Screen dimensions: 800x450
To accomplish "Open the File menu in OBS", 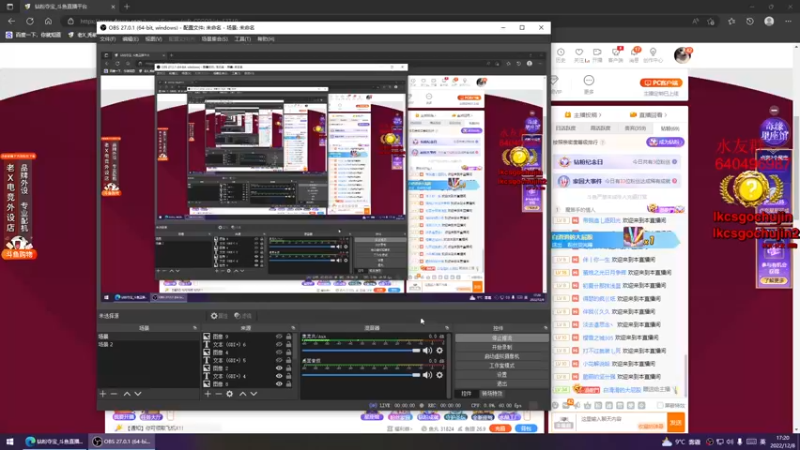I will coord(108,39).
